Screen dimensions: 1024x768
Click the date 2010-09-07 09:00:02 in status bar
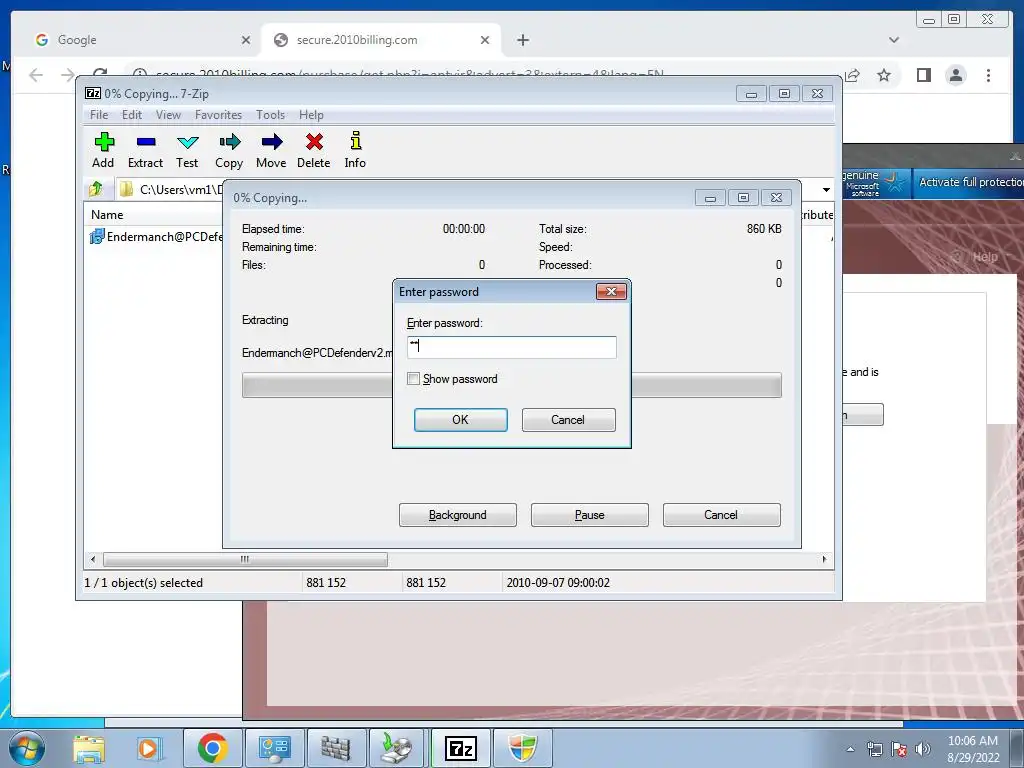pos(558,583)
